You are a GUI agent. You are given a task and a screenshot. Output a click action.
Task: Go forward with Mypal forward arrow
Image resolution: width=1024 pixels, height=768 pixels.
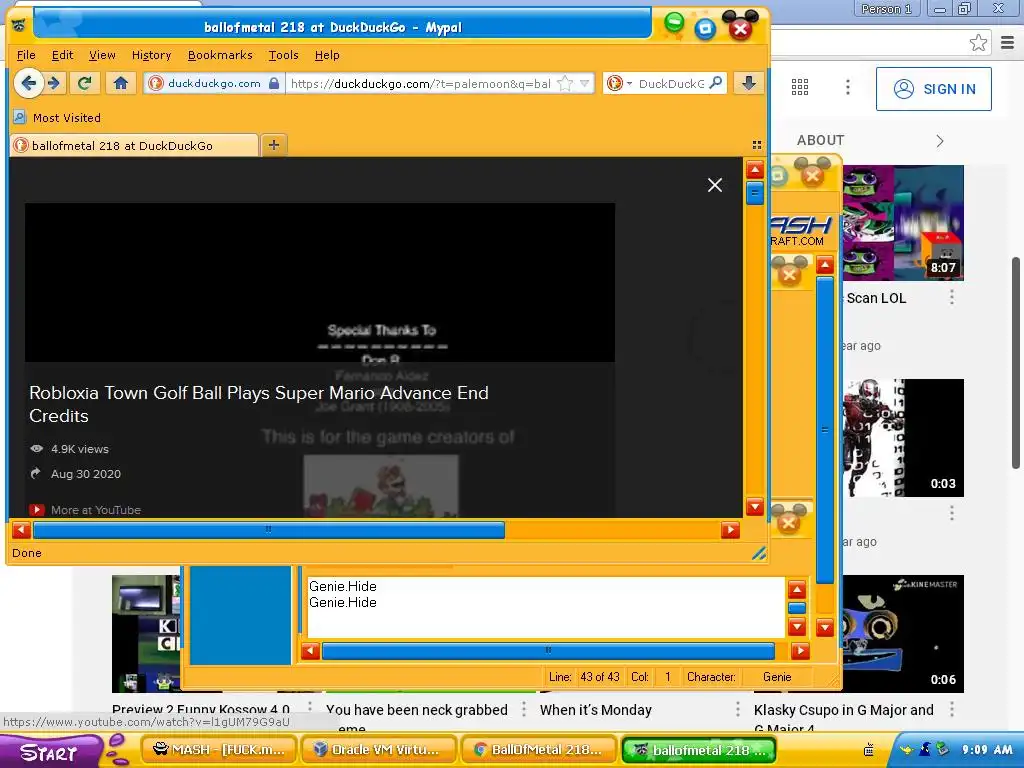click(55, 83)
